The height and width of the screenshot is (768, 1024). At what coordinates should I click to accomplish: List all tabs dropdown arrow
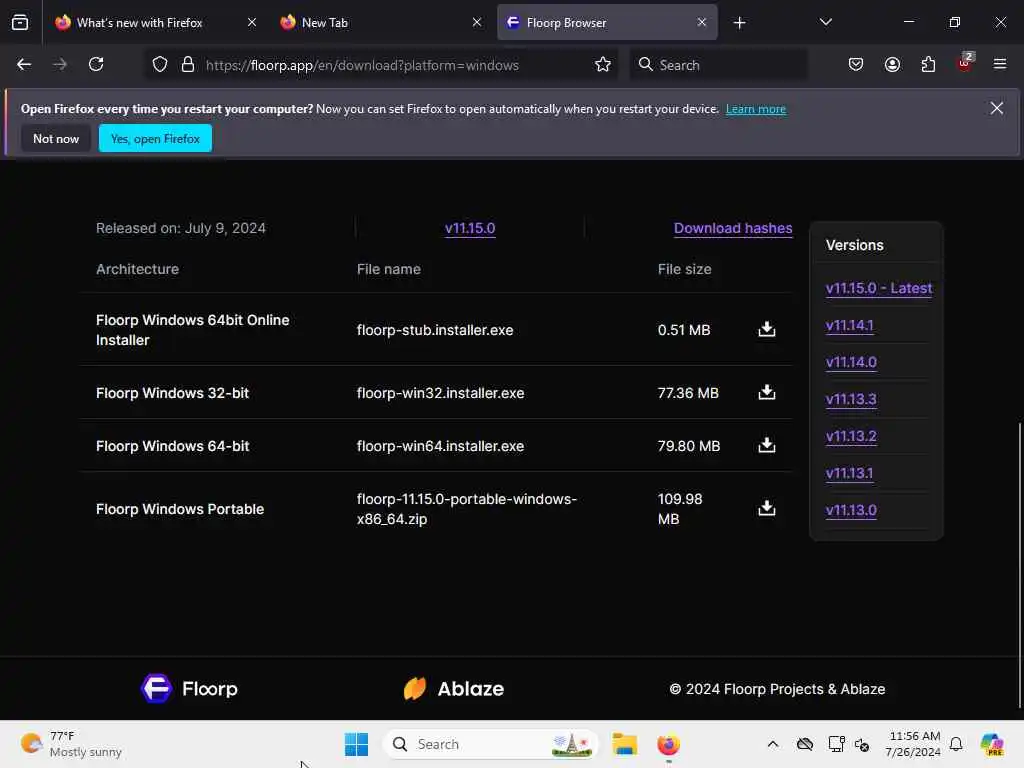(825, 22)
